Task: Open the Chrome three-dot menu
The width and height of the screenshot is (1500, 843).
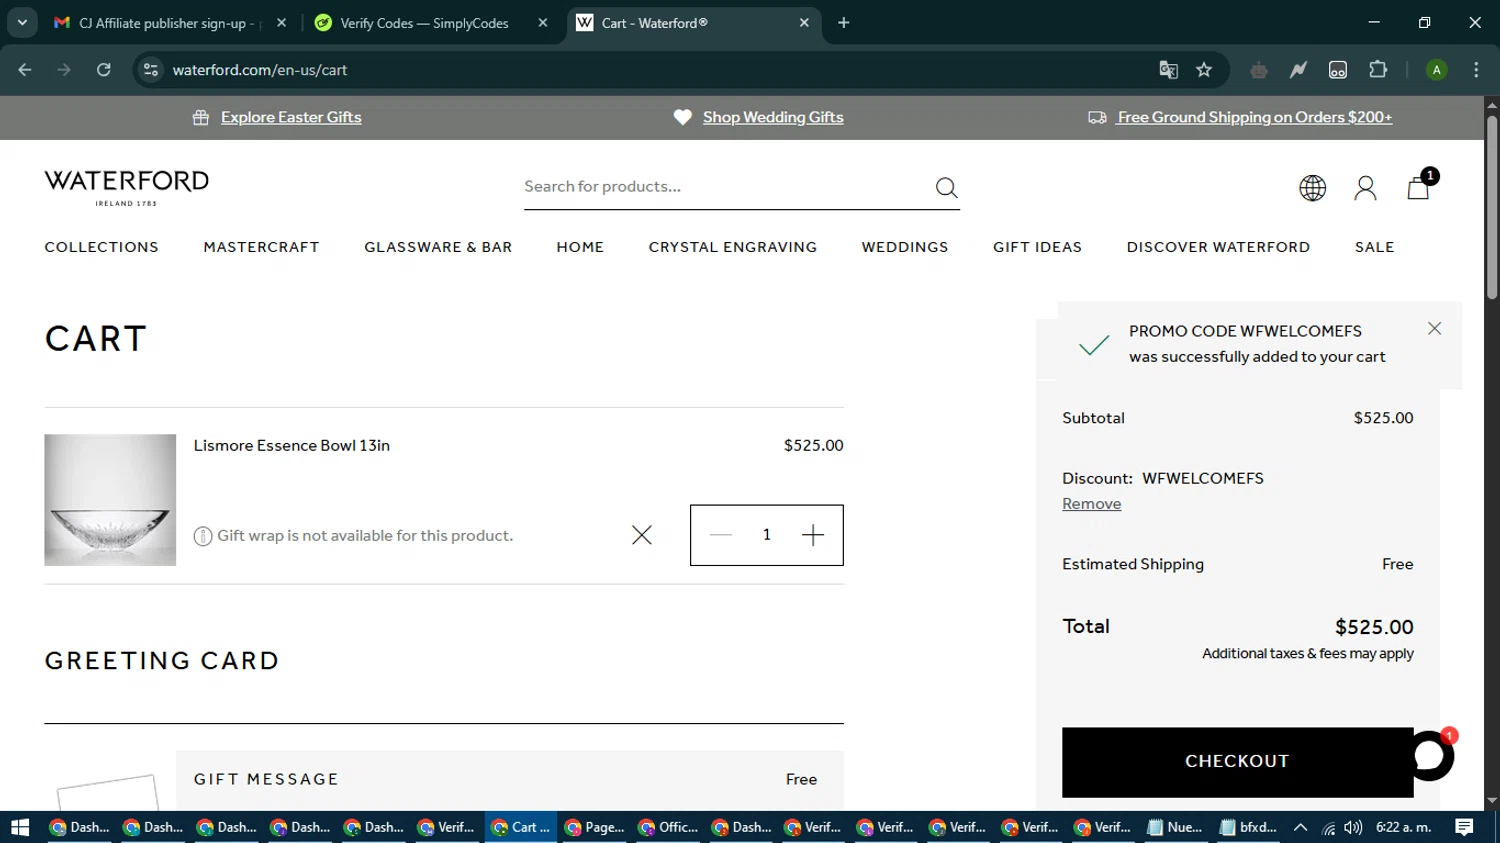Action: [1476, 70]
